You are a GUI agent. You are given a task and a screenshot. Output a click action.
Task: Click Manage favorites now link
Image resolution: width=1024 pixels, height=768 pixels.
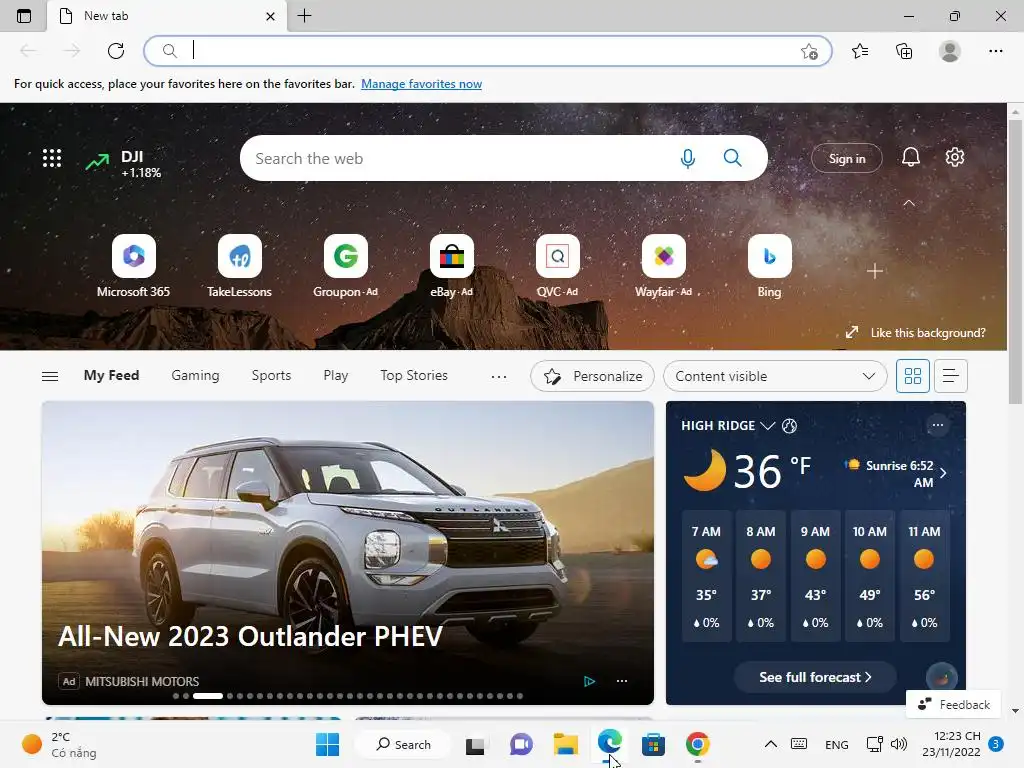pos(421,84)
